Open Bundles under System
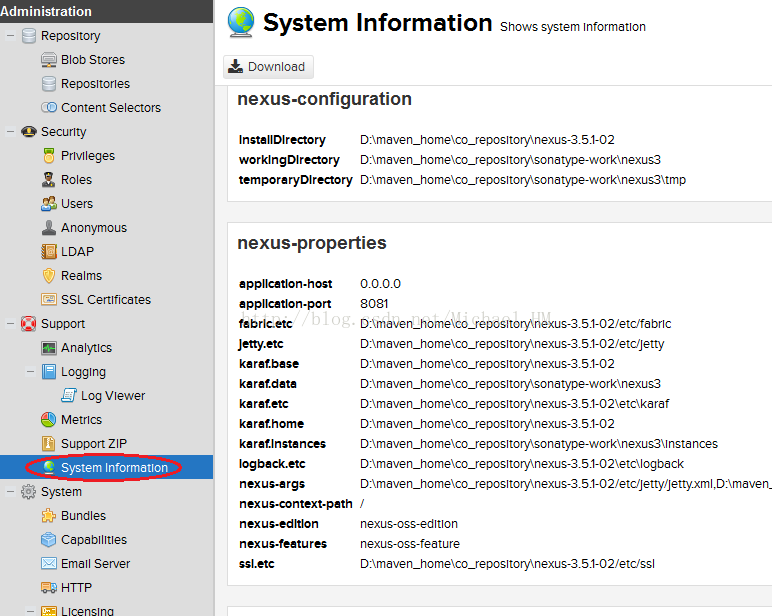The image size is (772, 616). coord(83,516)
